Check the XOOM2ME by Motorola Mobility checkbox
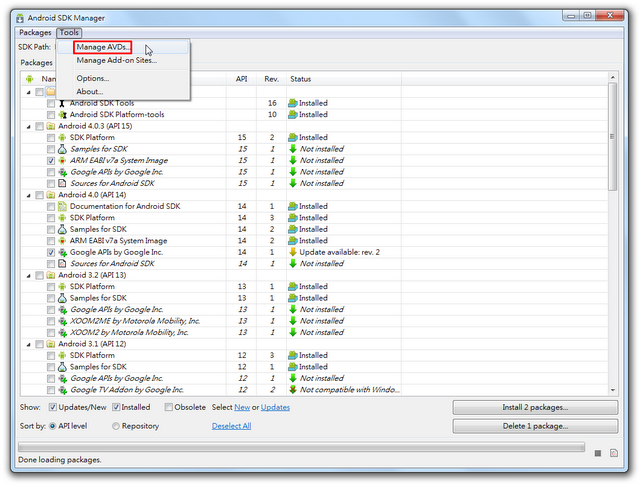The height and width of the screenshot is (484, 640). tap(51, 322)
